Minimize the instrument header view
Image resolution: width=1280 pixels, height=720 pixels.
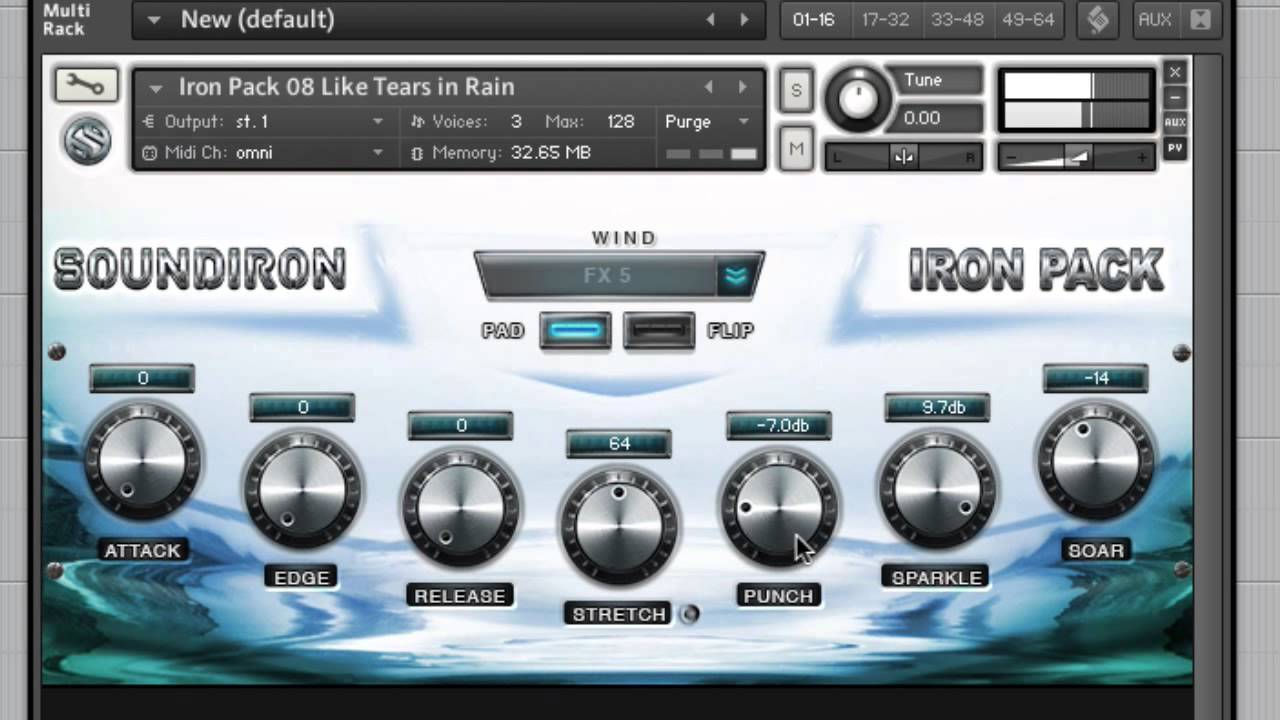(x=1175, y=98)
